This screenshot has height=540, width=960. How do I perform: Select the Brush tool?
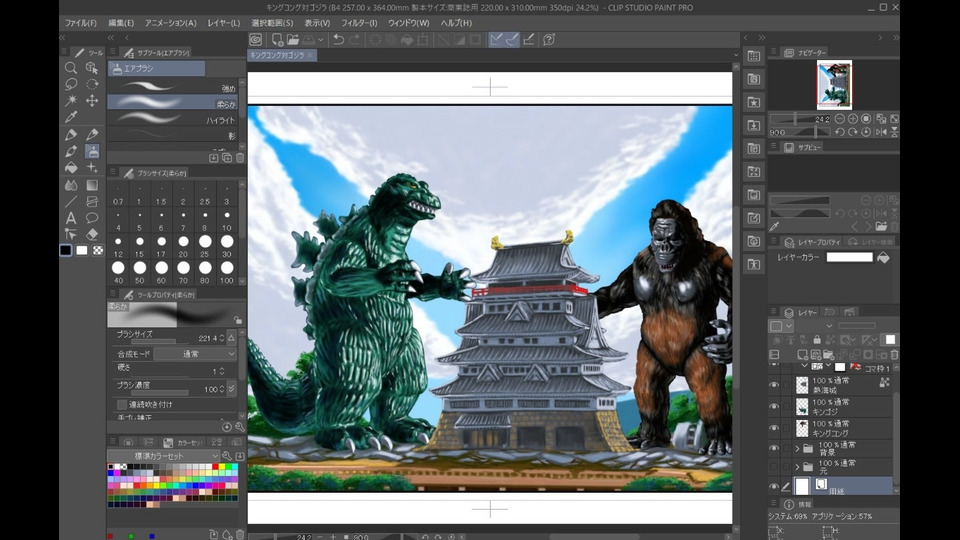71,151
